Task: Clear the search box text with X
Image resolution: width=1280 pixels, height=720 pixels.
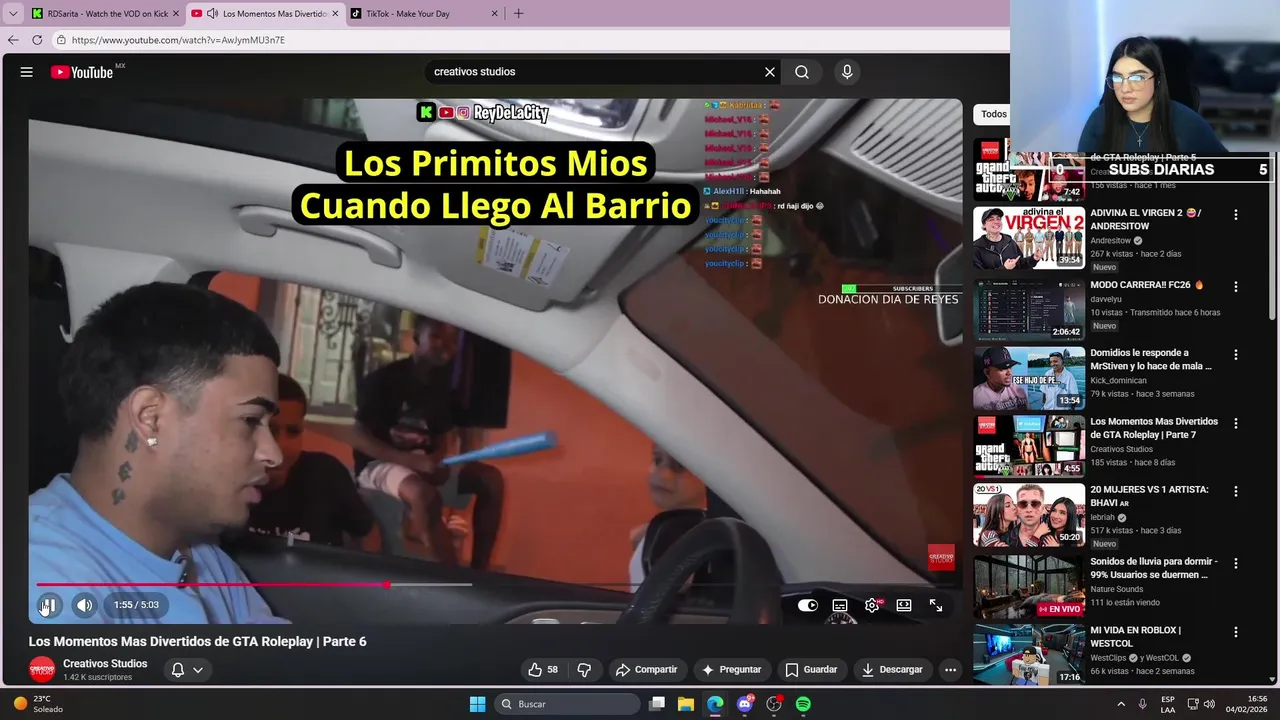Action: (770, 72)
